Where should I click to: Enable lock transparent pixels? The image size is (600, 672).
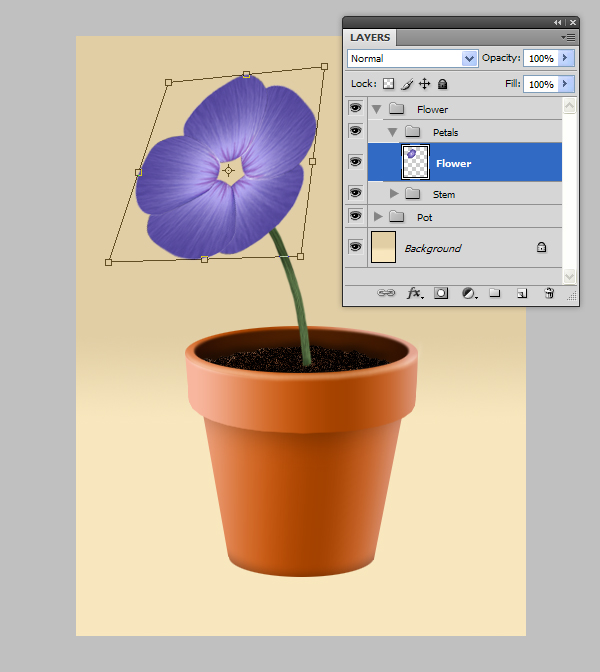point(389,85)
